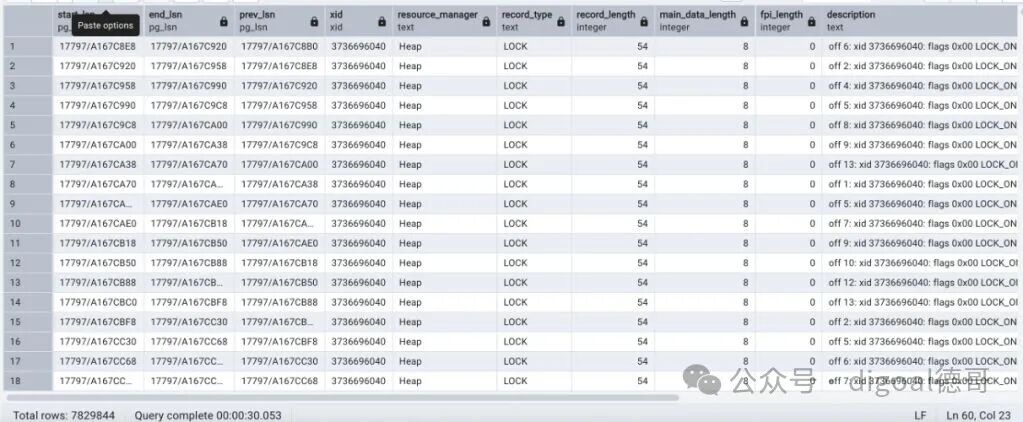Image resolution: width=1023 pixels, height=422 pixels.
Task: Click the lock icon in record_type header
Action: point(561,22)
